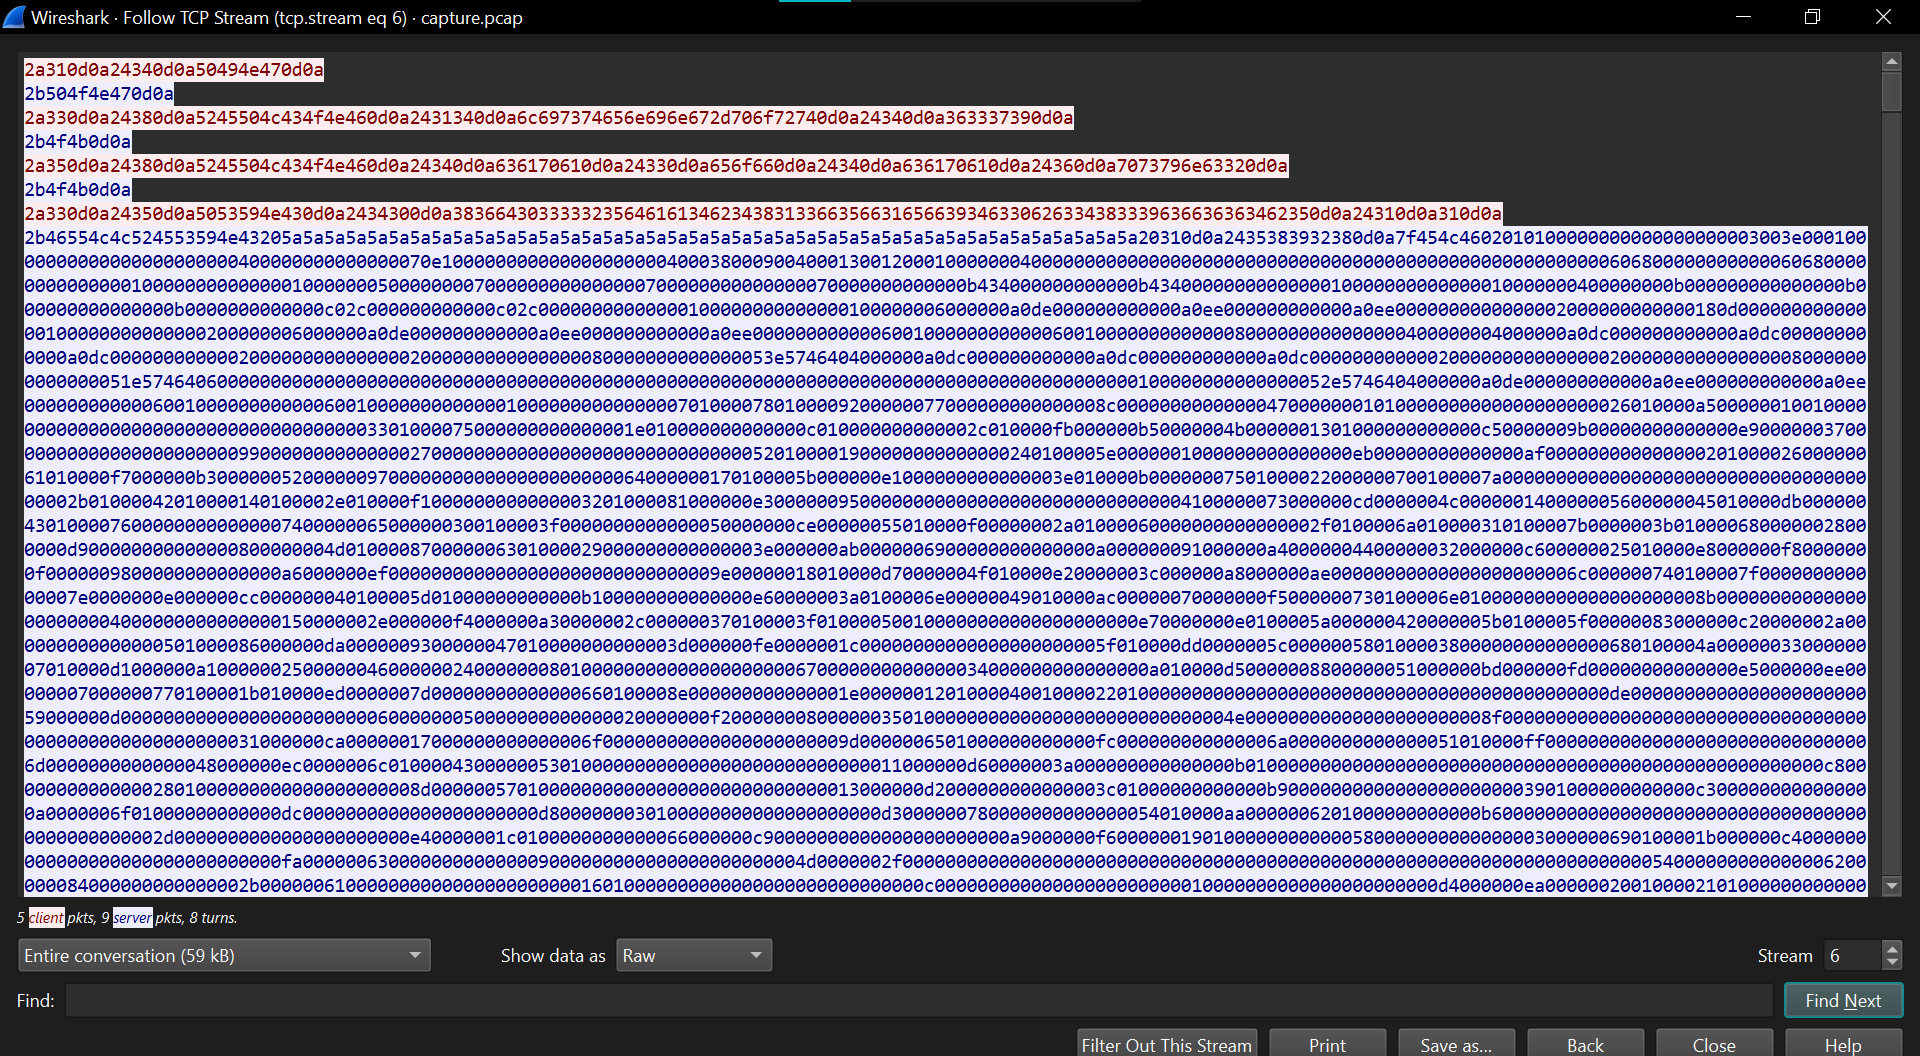Click the second 2b4f4b0d0a server line
This screenshot has height=1056, width=1920.
78,189
